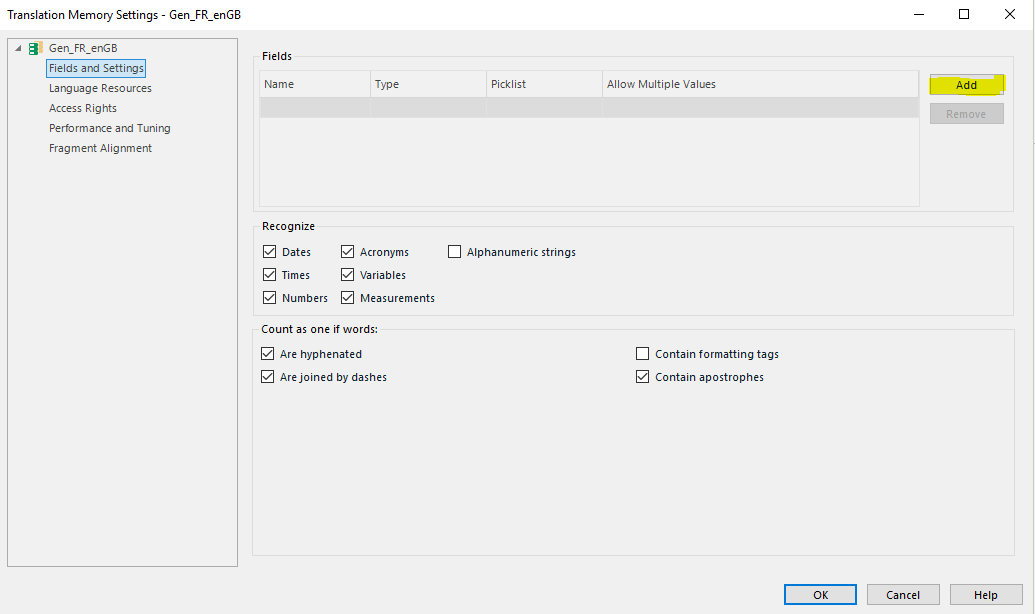Screen dimensions: 1035x614
Task: Click the Picklist column header
Action: click(545, 84)
